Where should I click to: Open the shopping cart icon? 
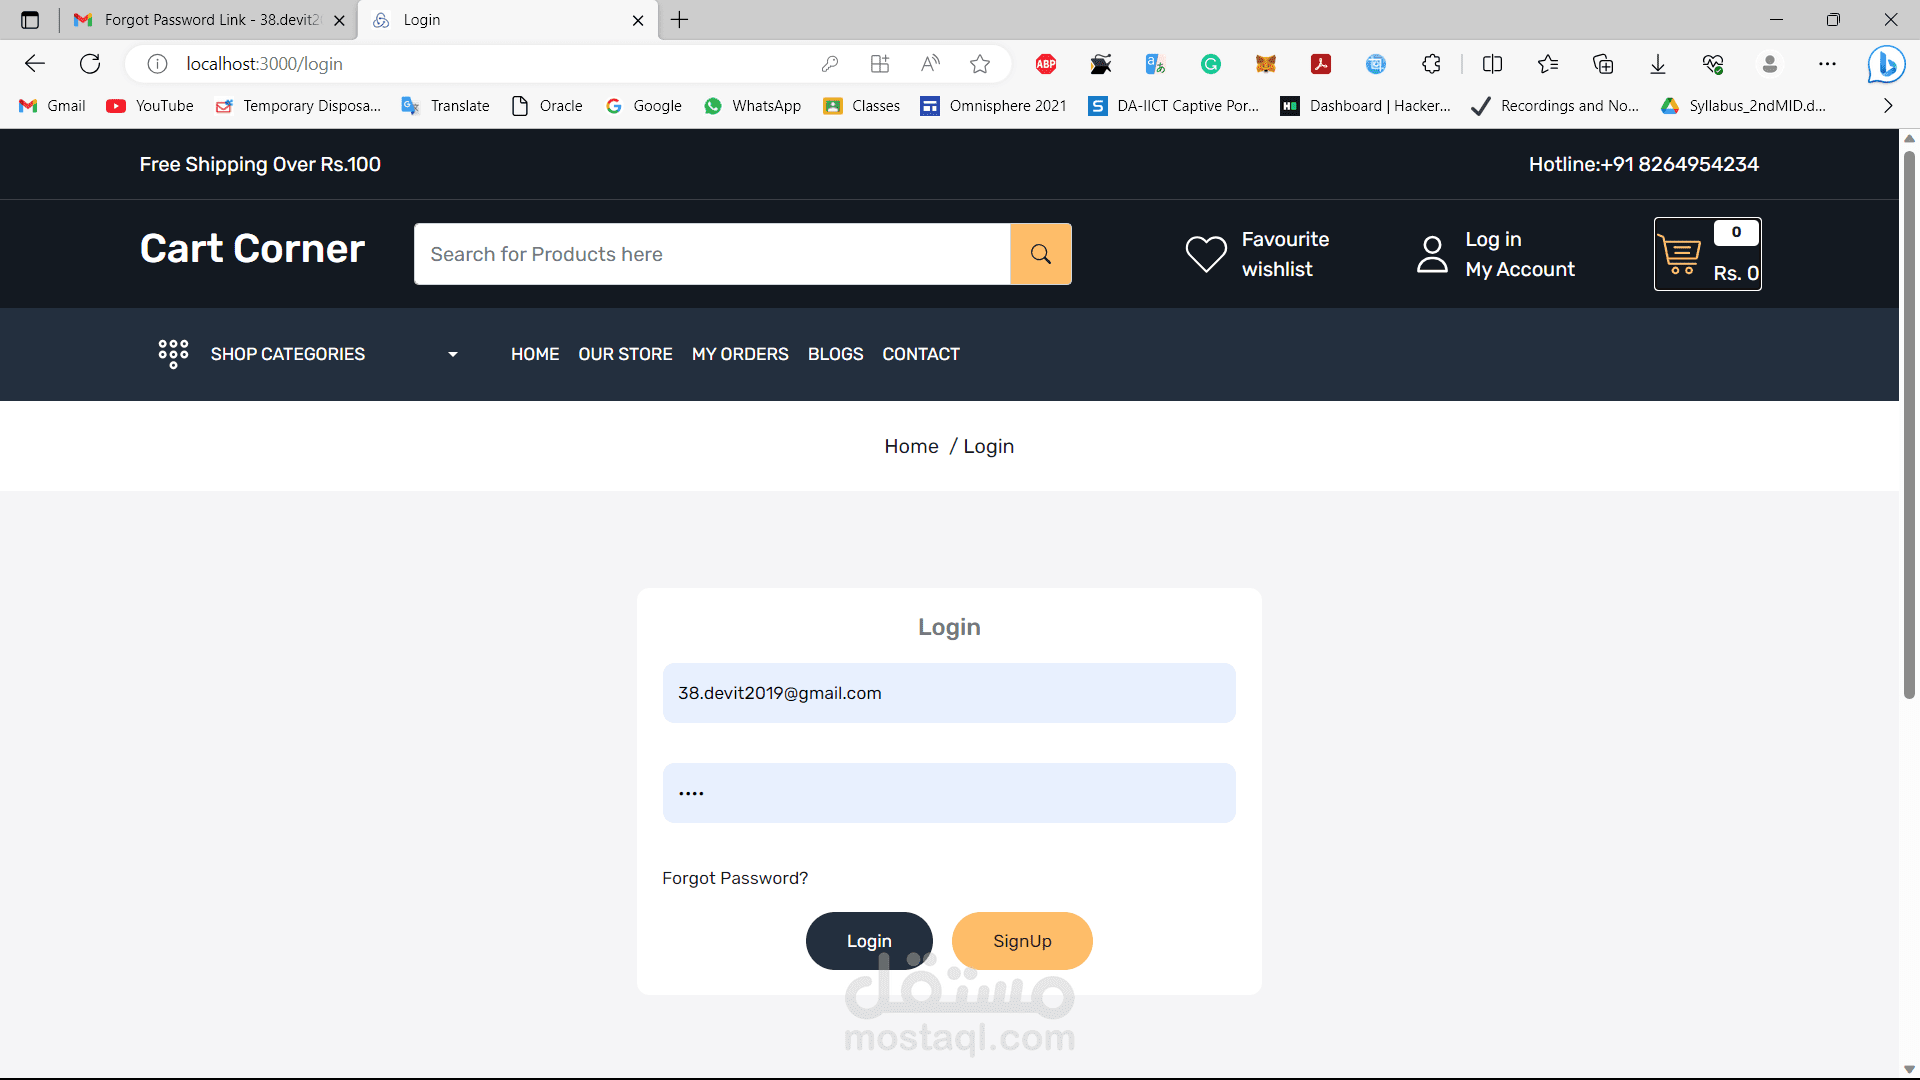(1680, 254)
